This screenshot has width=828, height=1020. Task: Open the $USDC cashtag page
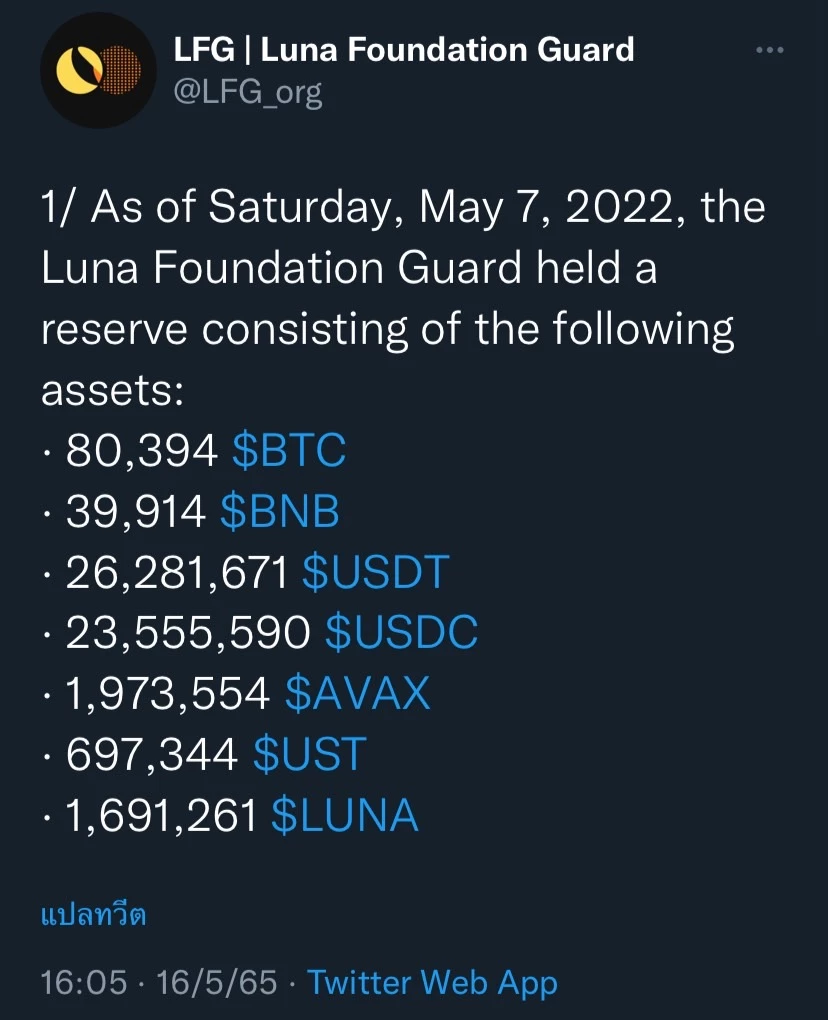point(398,633)
